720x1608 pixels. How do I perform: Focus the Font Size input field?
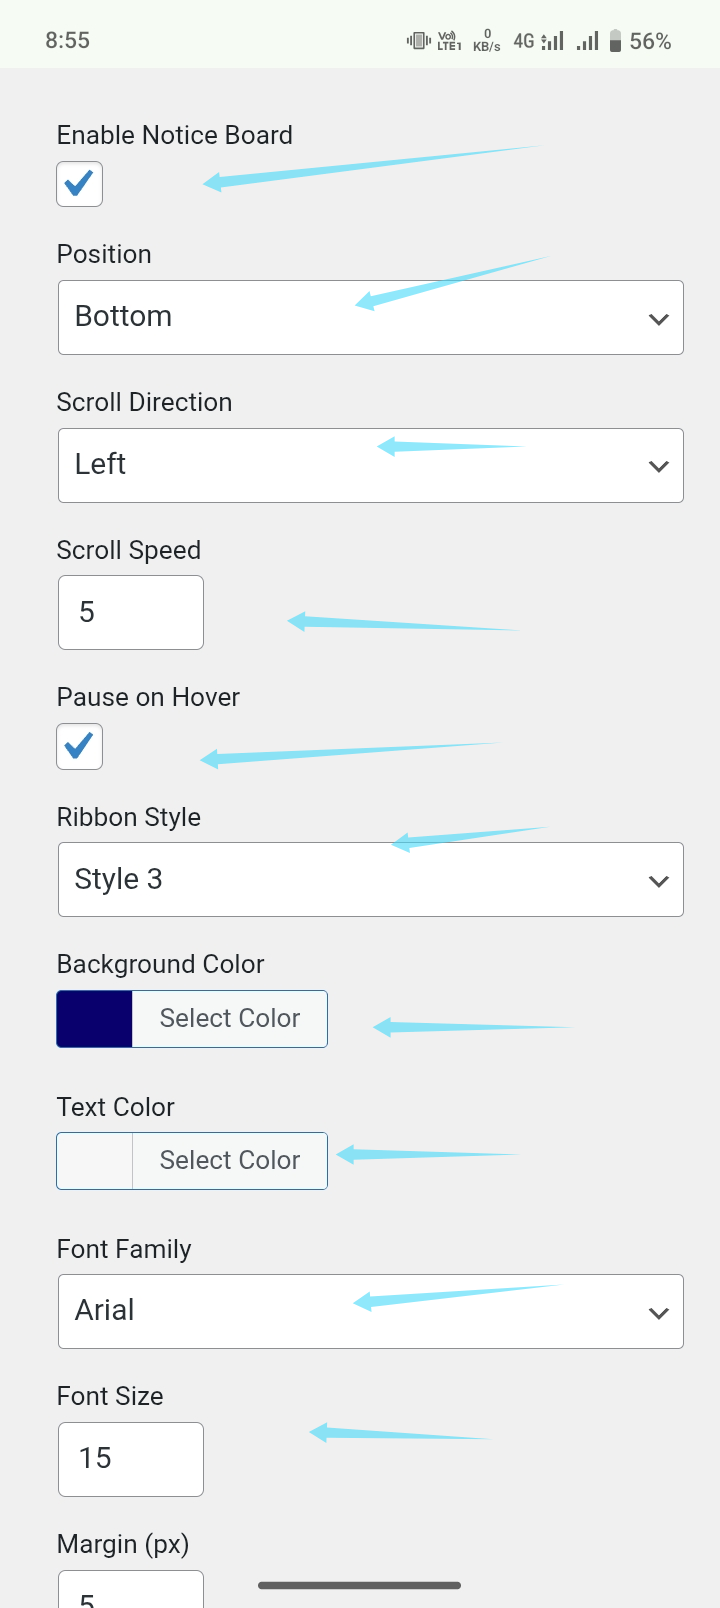131,1459
